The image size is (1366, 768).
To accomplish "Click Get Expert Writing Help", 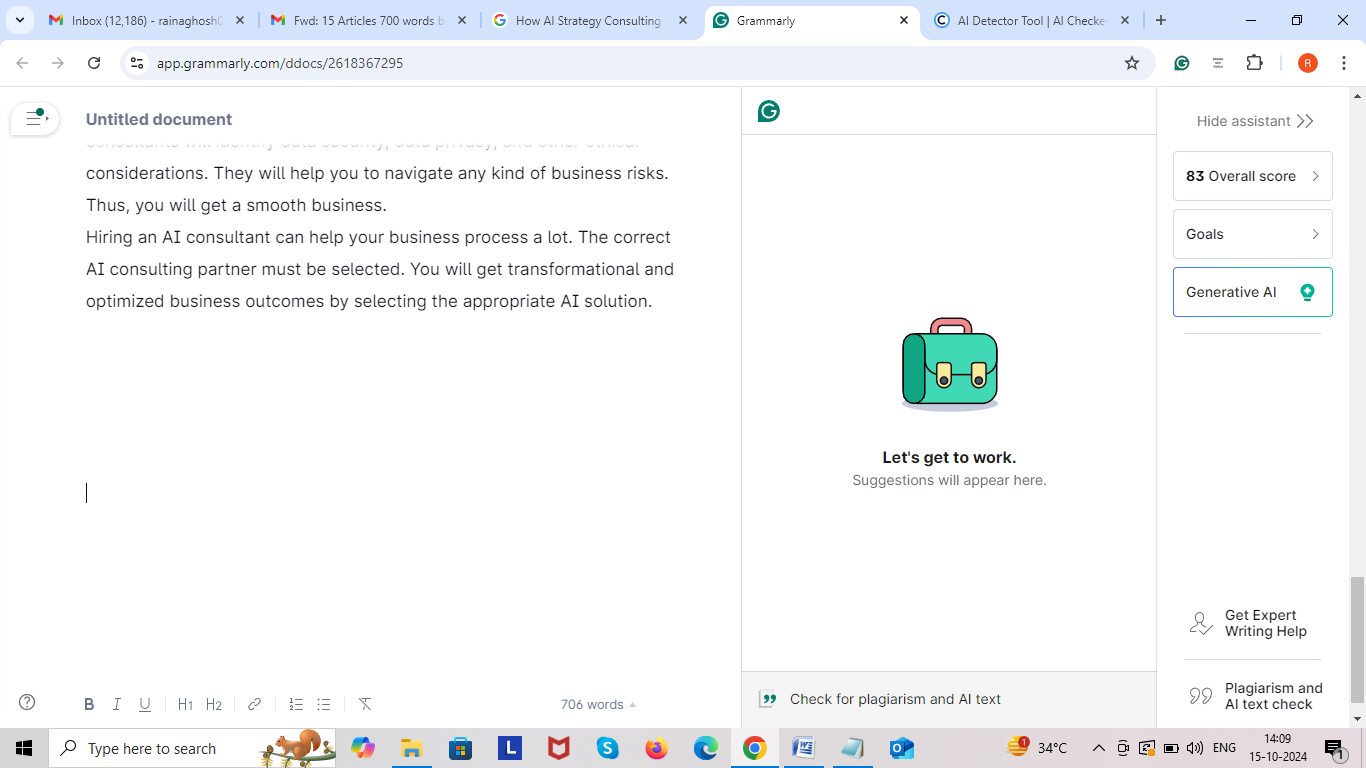I will click(x=1254, y=623).
